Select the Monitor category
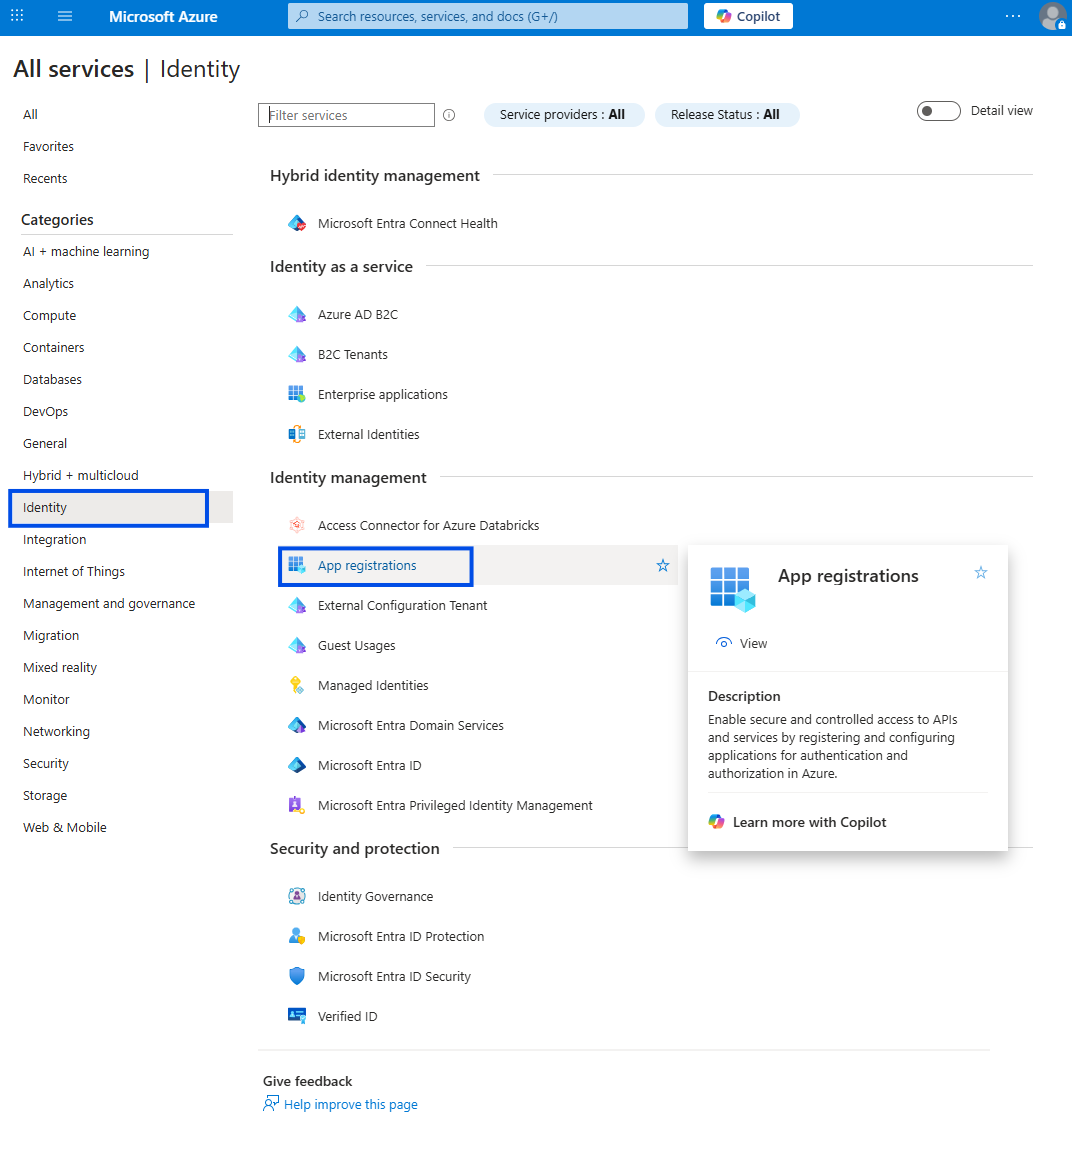Screen dimensions: 1072x1156 [46, 700]
